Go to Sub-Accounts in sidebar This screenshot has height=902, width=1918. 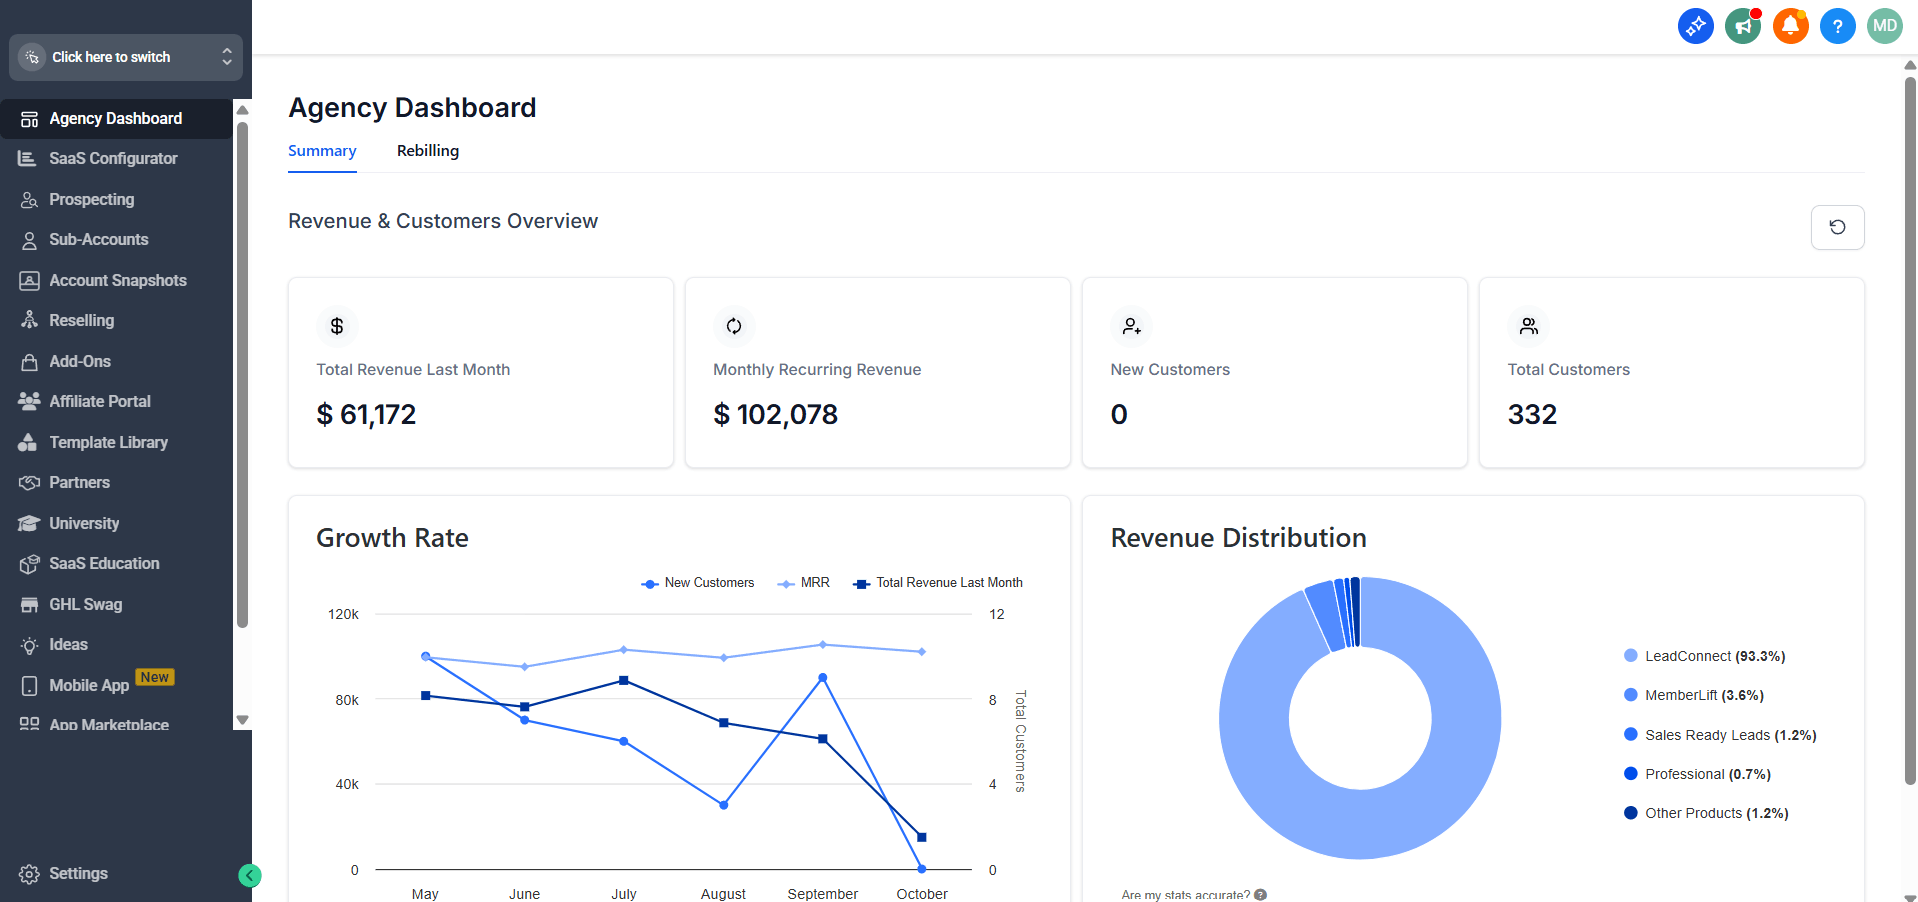coord(99,239)
